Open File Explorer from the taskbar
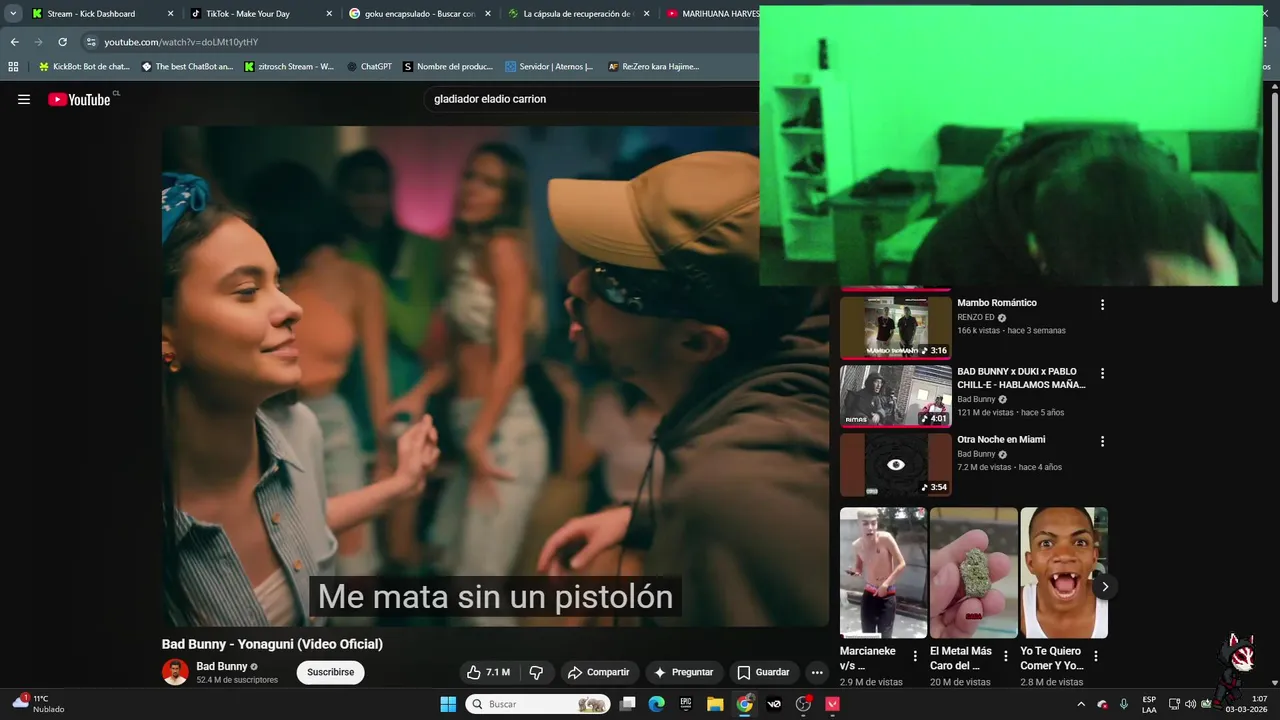 click(x=715, y=704)
